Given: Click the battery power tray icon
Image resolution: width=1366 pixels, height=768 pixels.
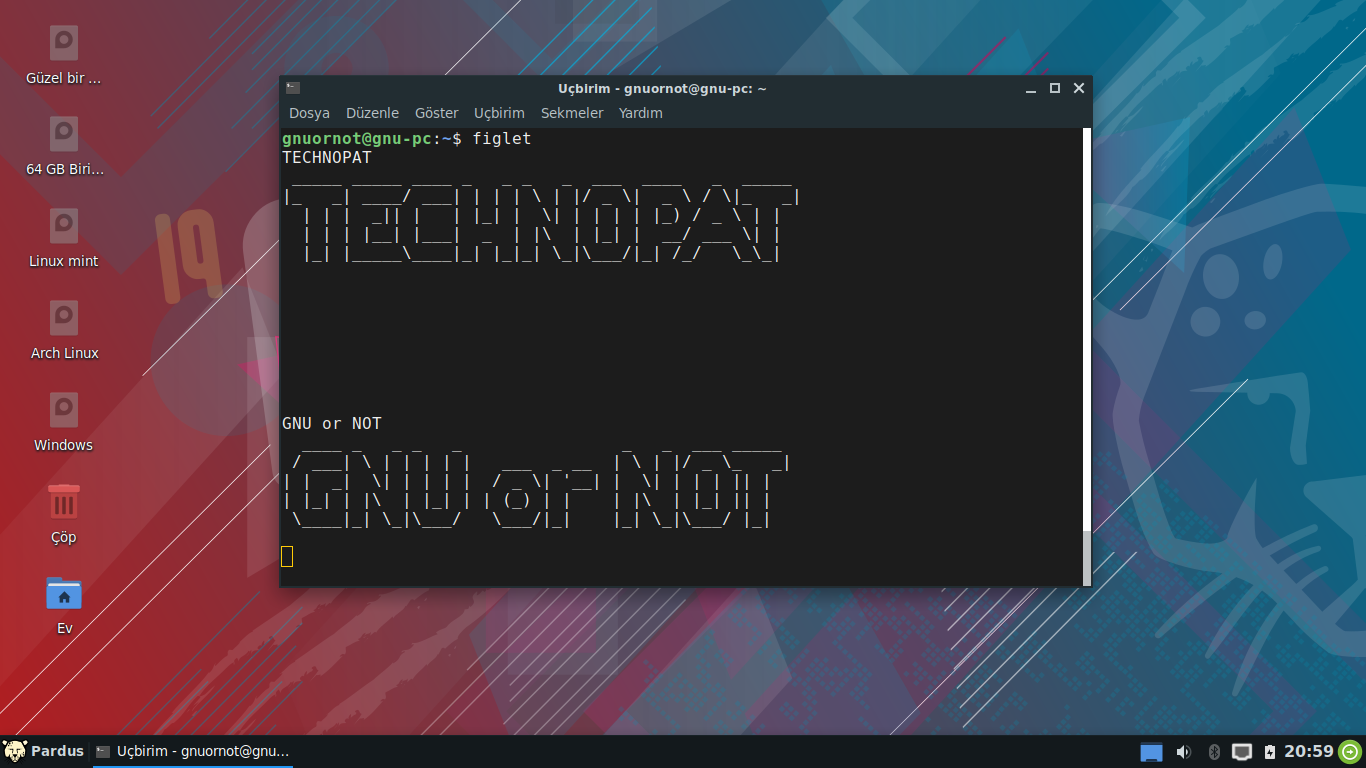Looking at the screenshot, I should click(1270, 752).
